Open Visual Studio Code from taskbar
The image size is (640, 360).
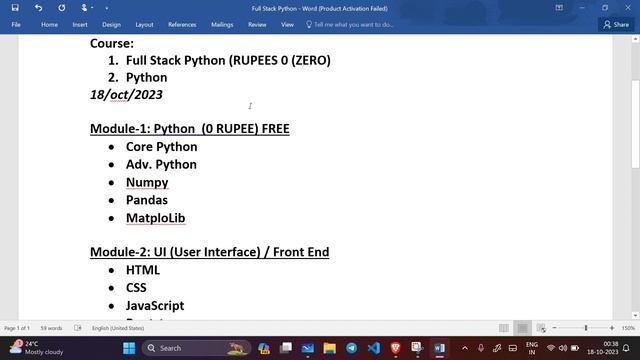tap(373, 348)
